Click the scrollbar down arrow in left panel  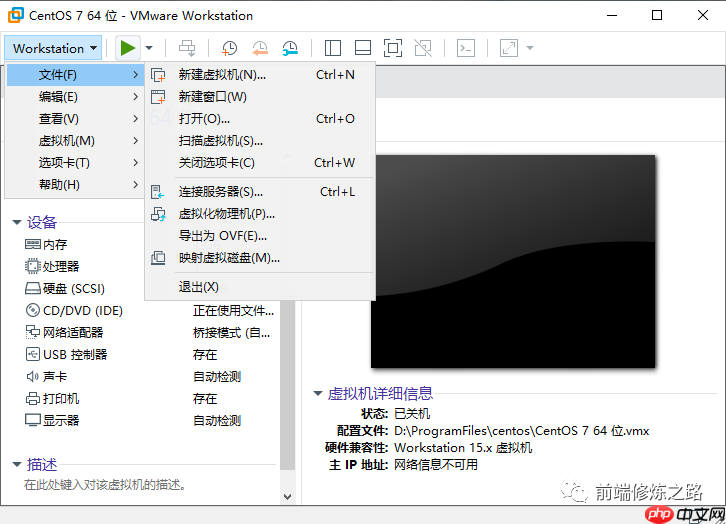point(288,497)
